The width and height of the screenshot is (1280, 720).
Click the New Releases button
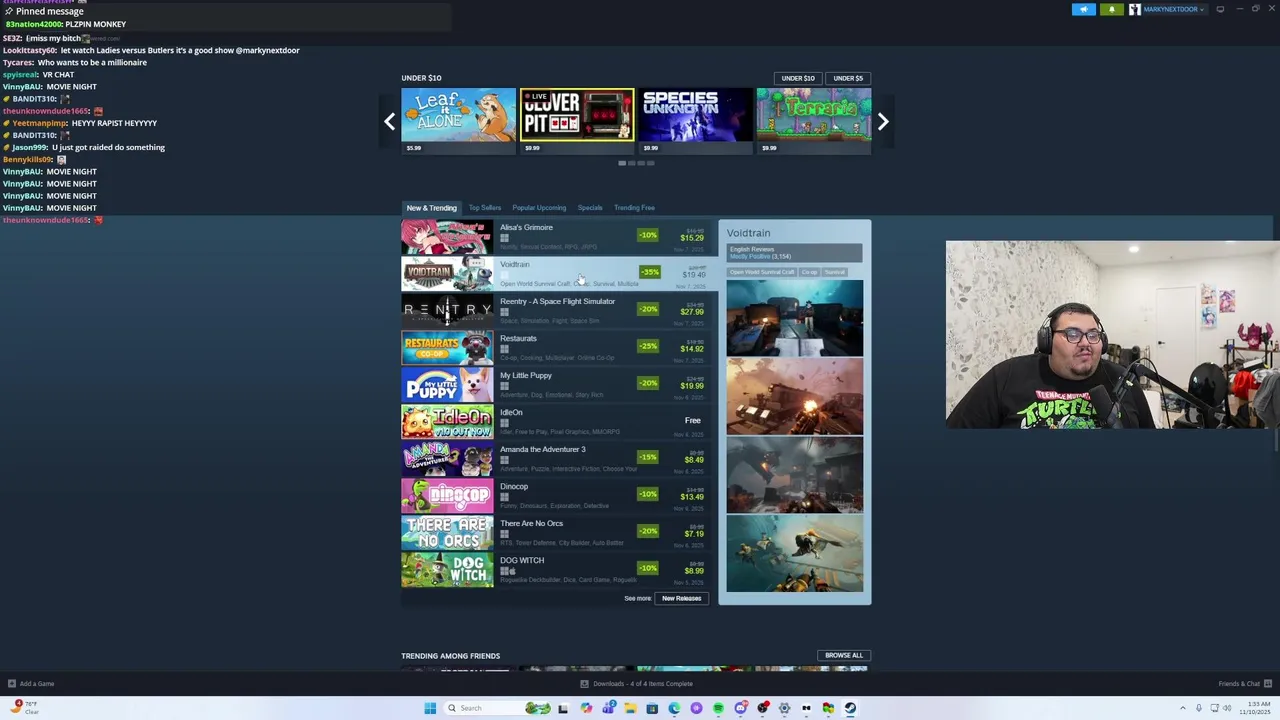pyautogui.click(x=681, y=598)
